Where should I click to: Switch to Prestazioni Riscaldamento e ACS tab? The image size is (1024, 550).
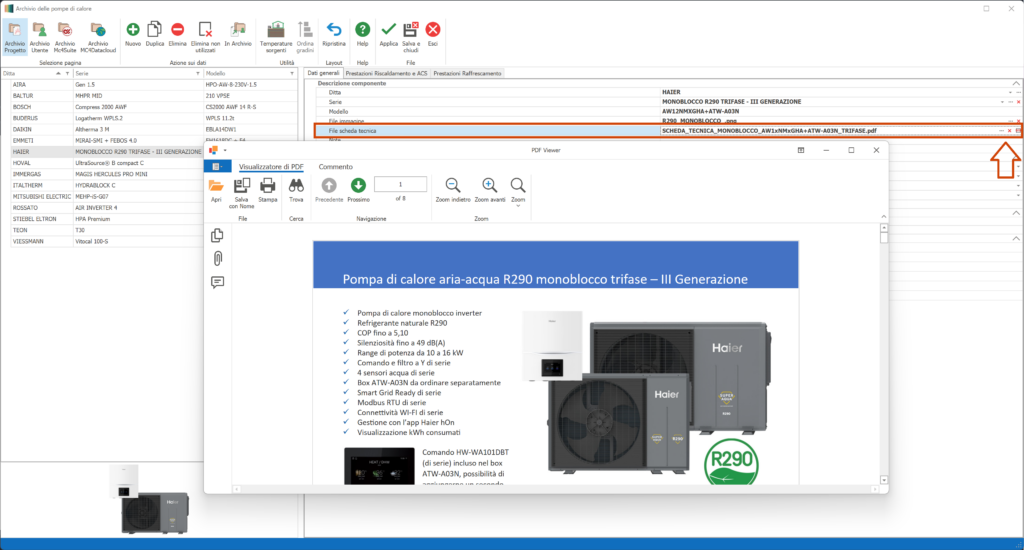(x=386, y=73)
